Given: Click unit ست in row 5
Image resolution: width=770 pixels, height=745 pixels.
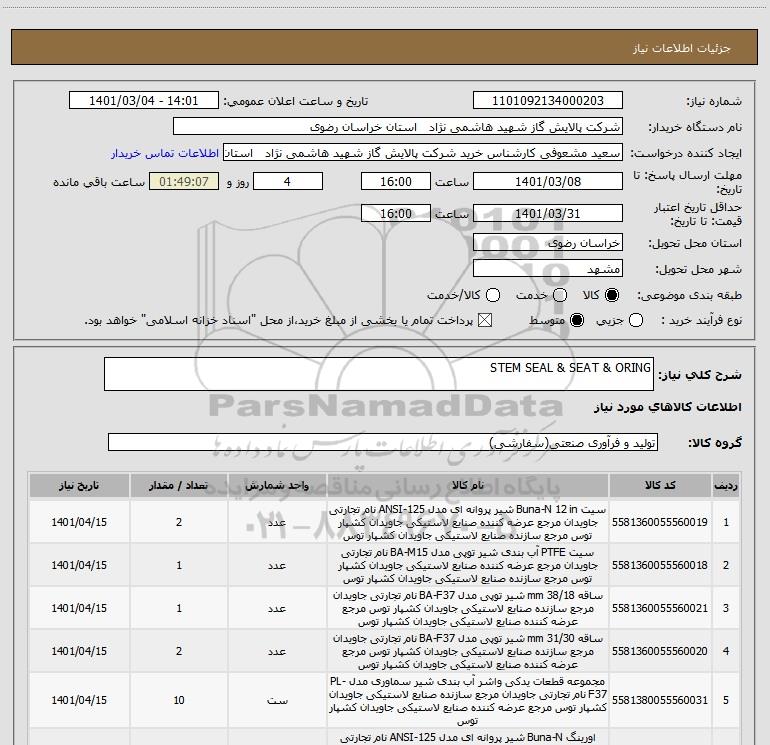Looking at the screenshot, I should pyautogui.click(x=277, y=701).
